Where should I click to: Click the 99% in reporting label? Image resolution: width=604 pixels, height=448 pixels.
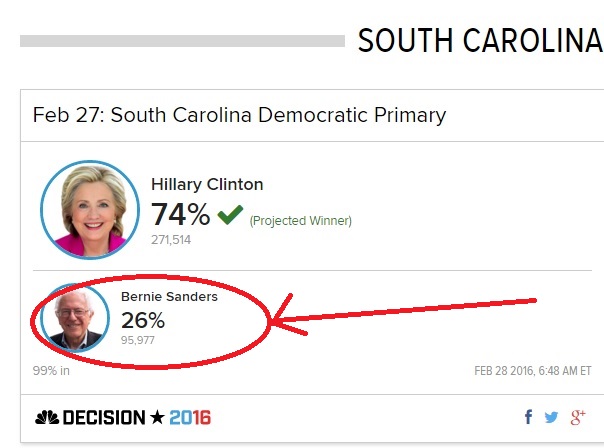click(51, 371)
